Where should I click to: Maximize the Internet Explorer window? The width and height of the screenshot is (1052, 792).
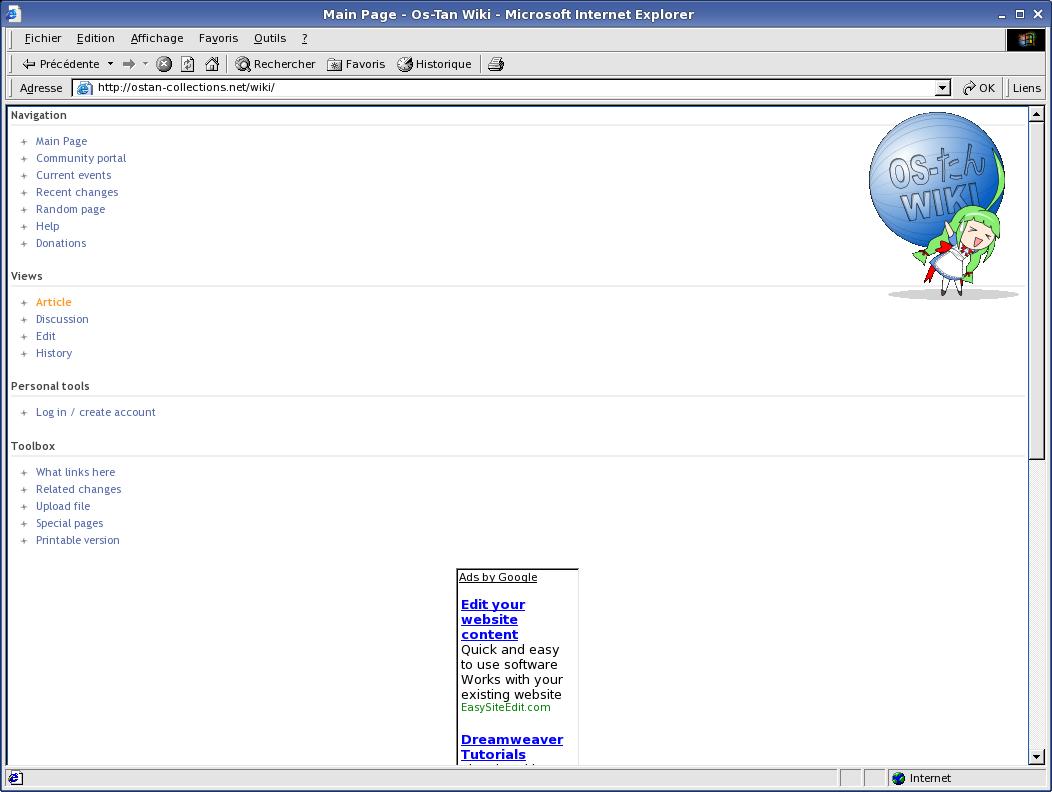(x=1020, y=14)
